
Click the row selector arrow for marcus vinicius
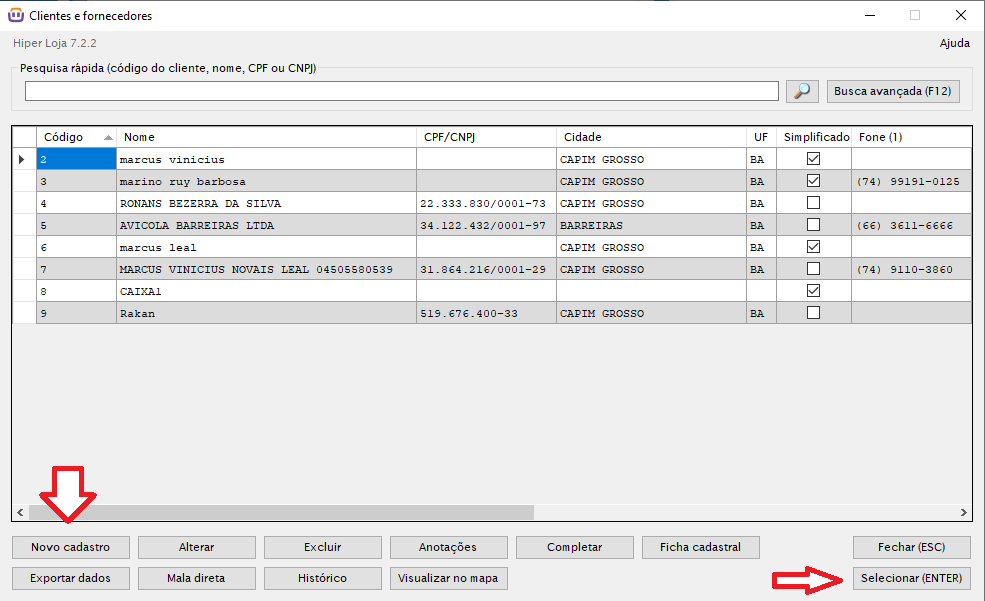[23, 160]
